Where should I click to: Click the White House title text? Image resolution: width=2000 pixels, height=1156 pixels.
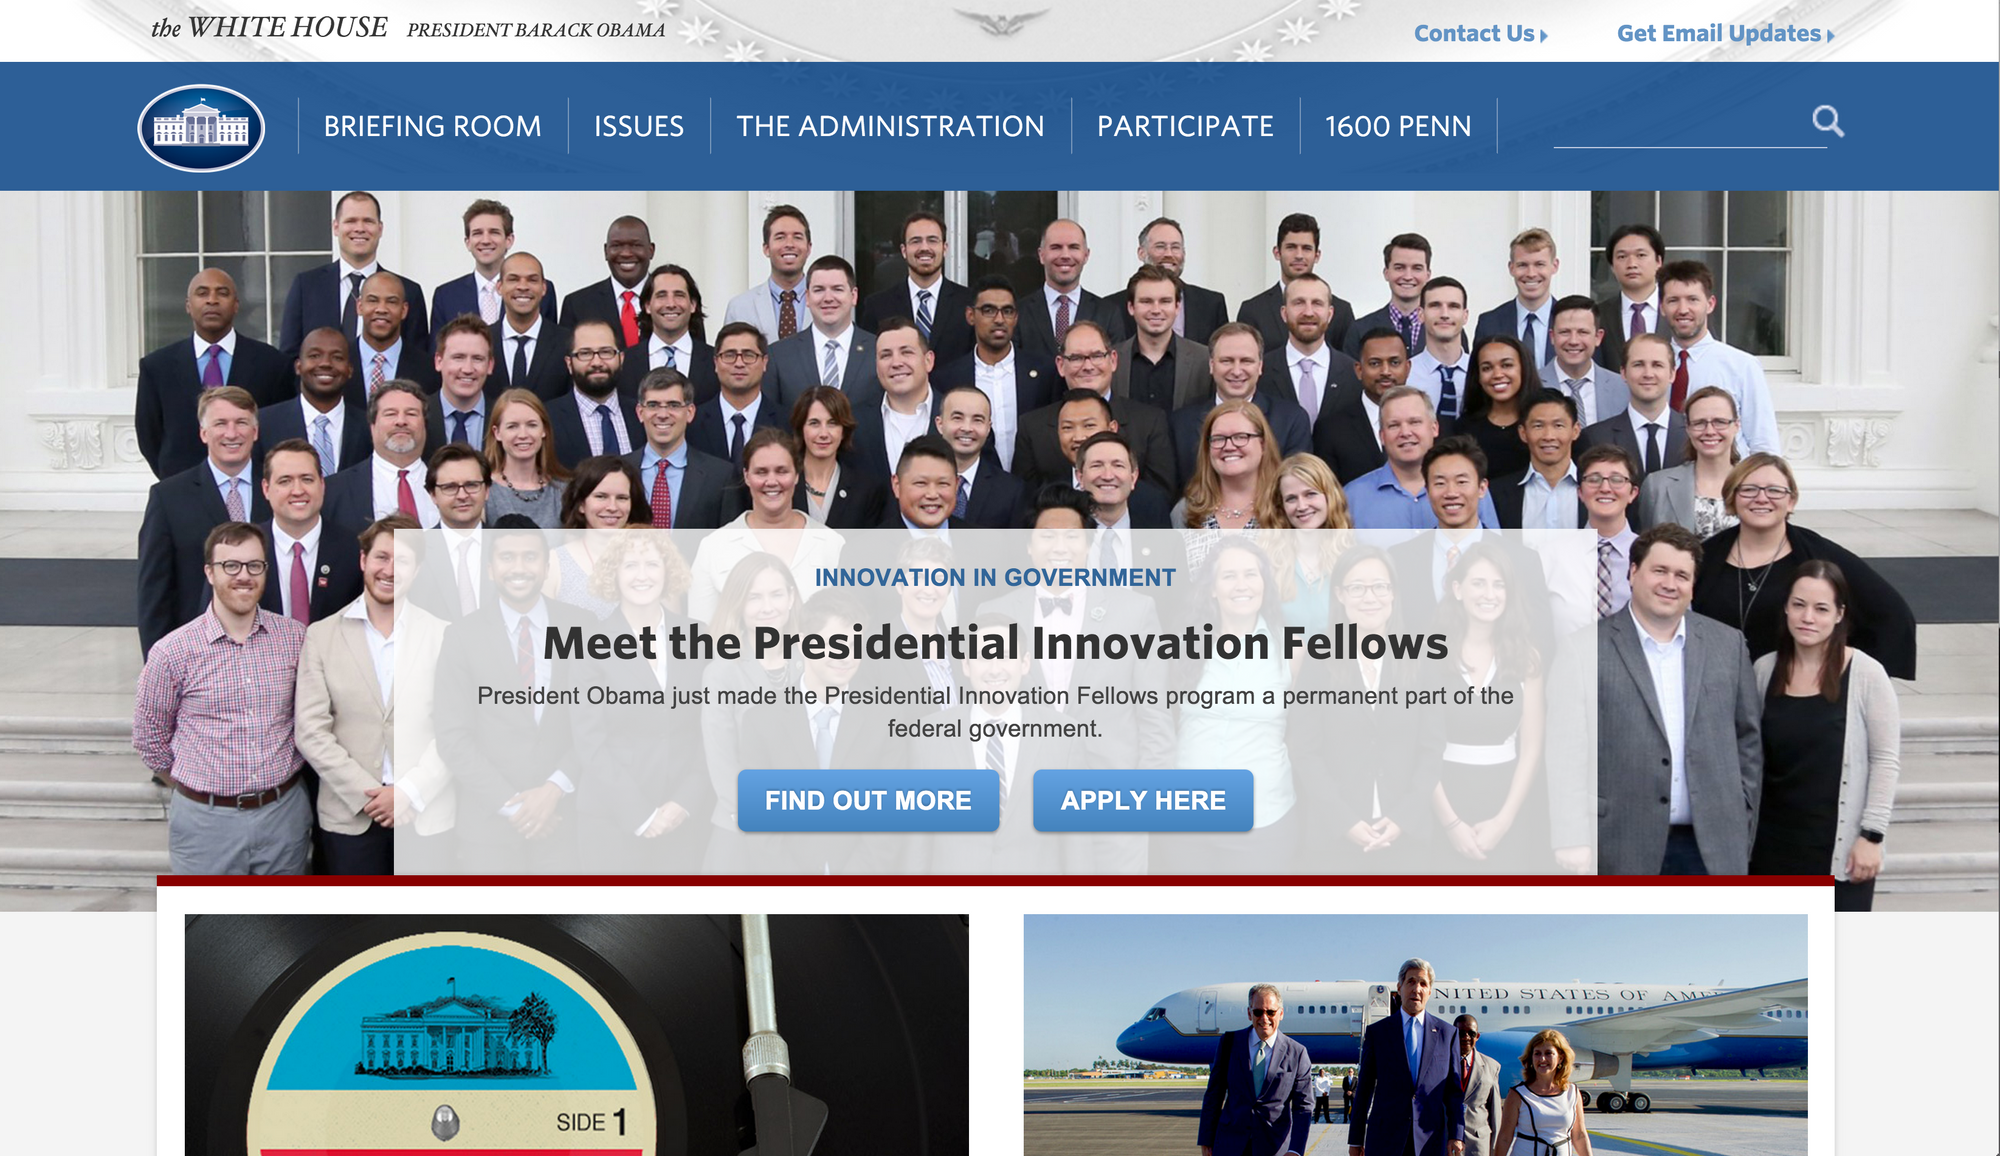269,28
